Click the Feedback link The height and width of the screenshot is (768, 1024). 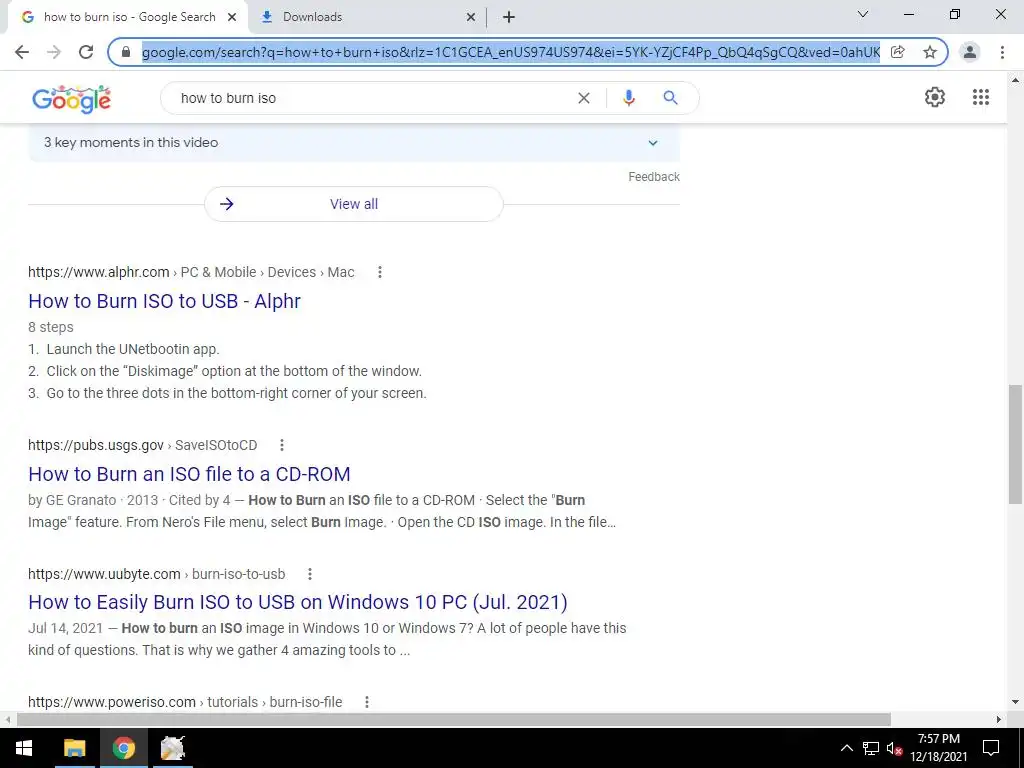[654, 177]
